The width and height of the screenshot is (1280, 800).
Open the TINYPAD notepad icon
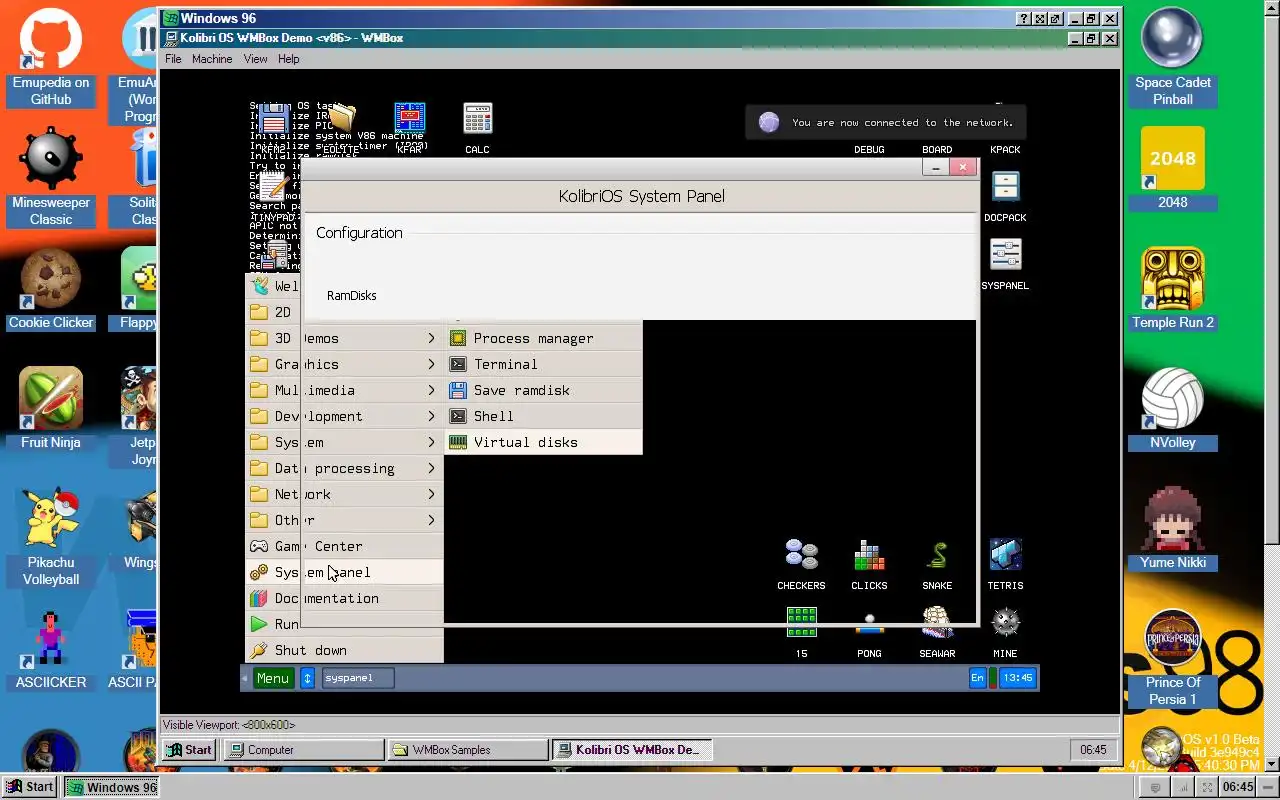tap(271, 195)
